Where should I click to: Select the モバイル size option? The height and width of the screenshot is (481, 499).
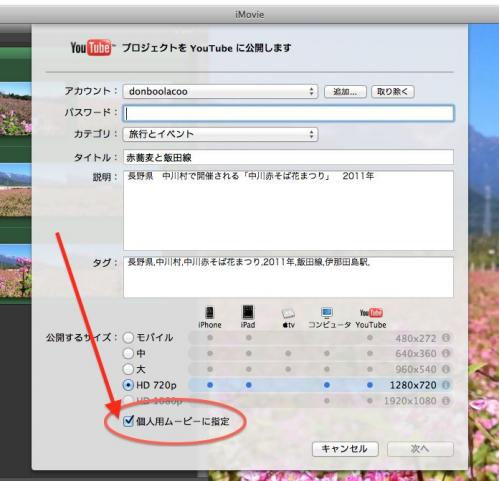click(x=128, y=338)
